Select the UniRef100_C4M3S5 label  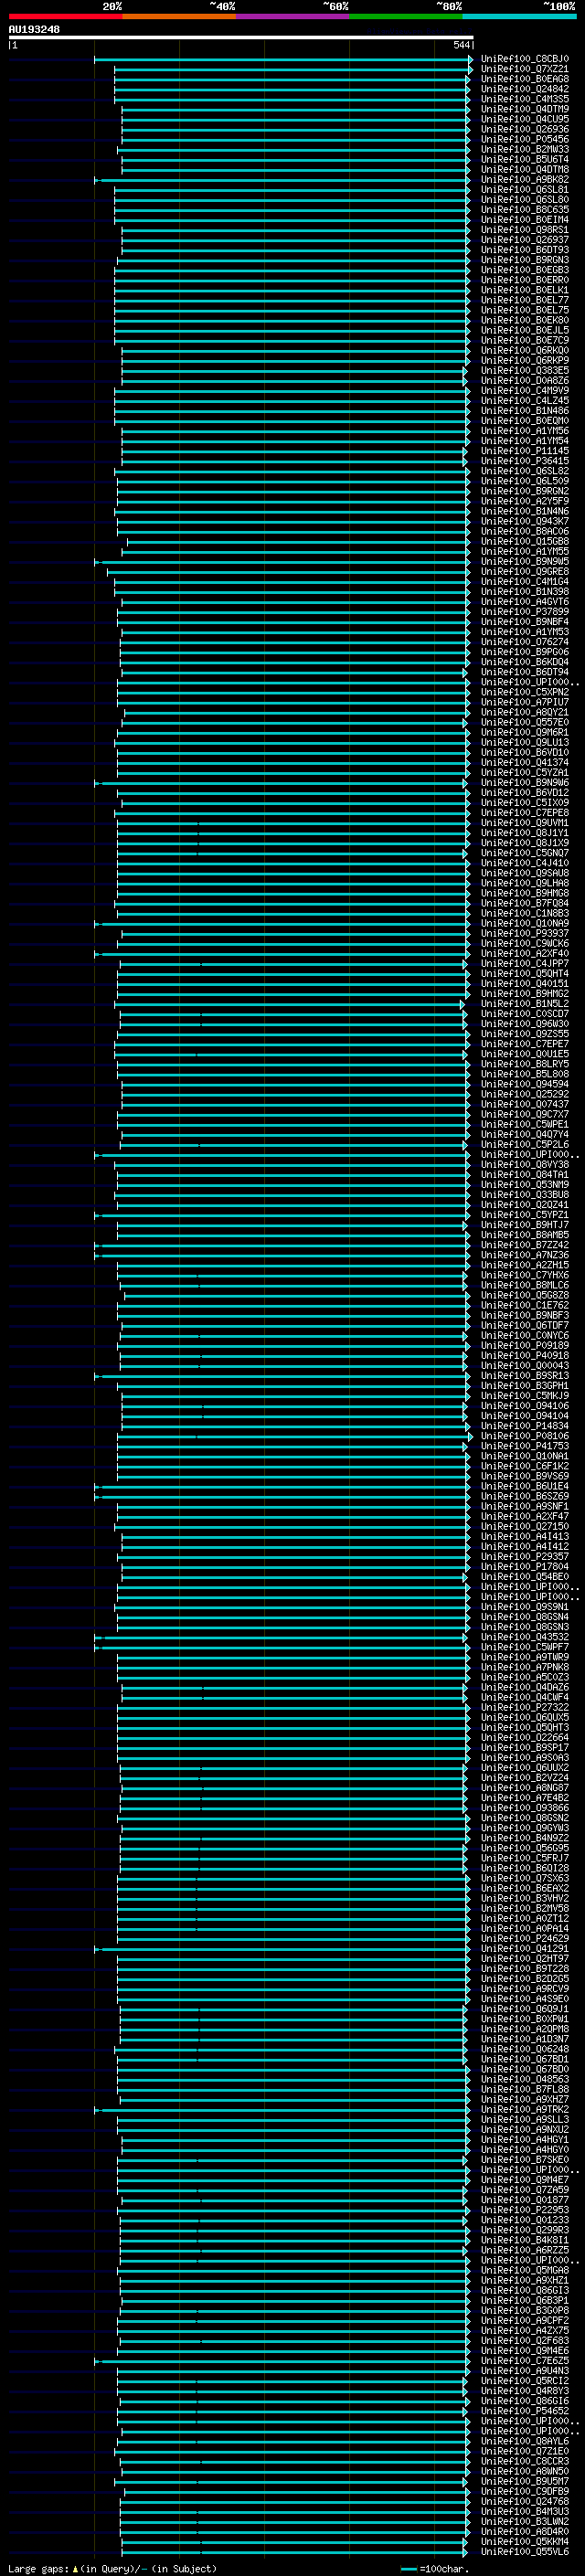[524, 99]
